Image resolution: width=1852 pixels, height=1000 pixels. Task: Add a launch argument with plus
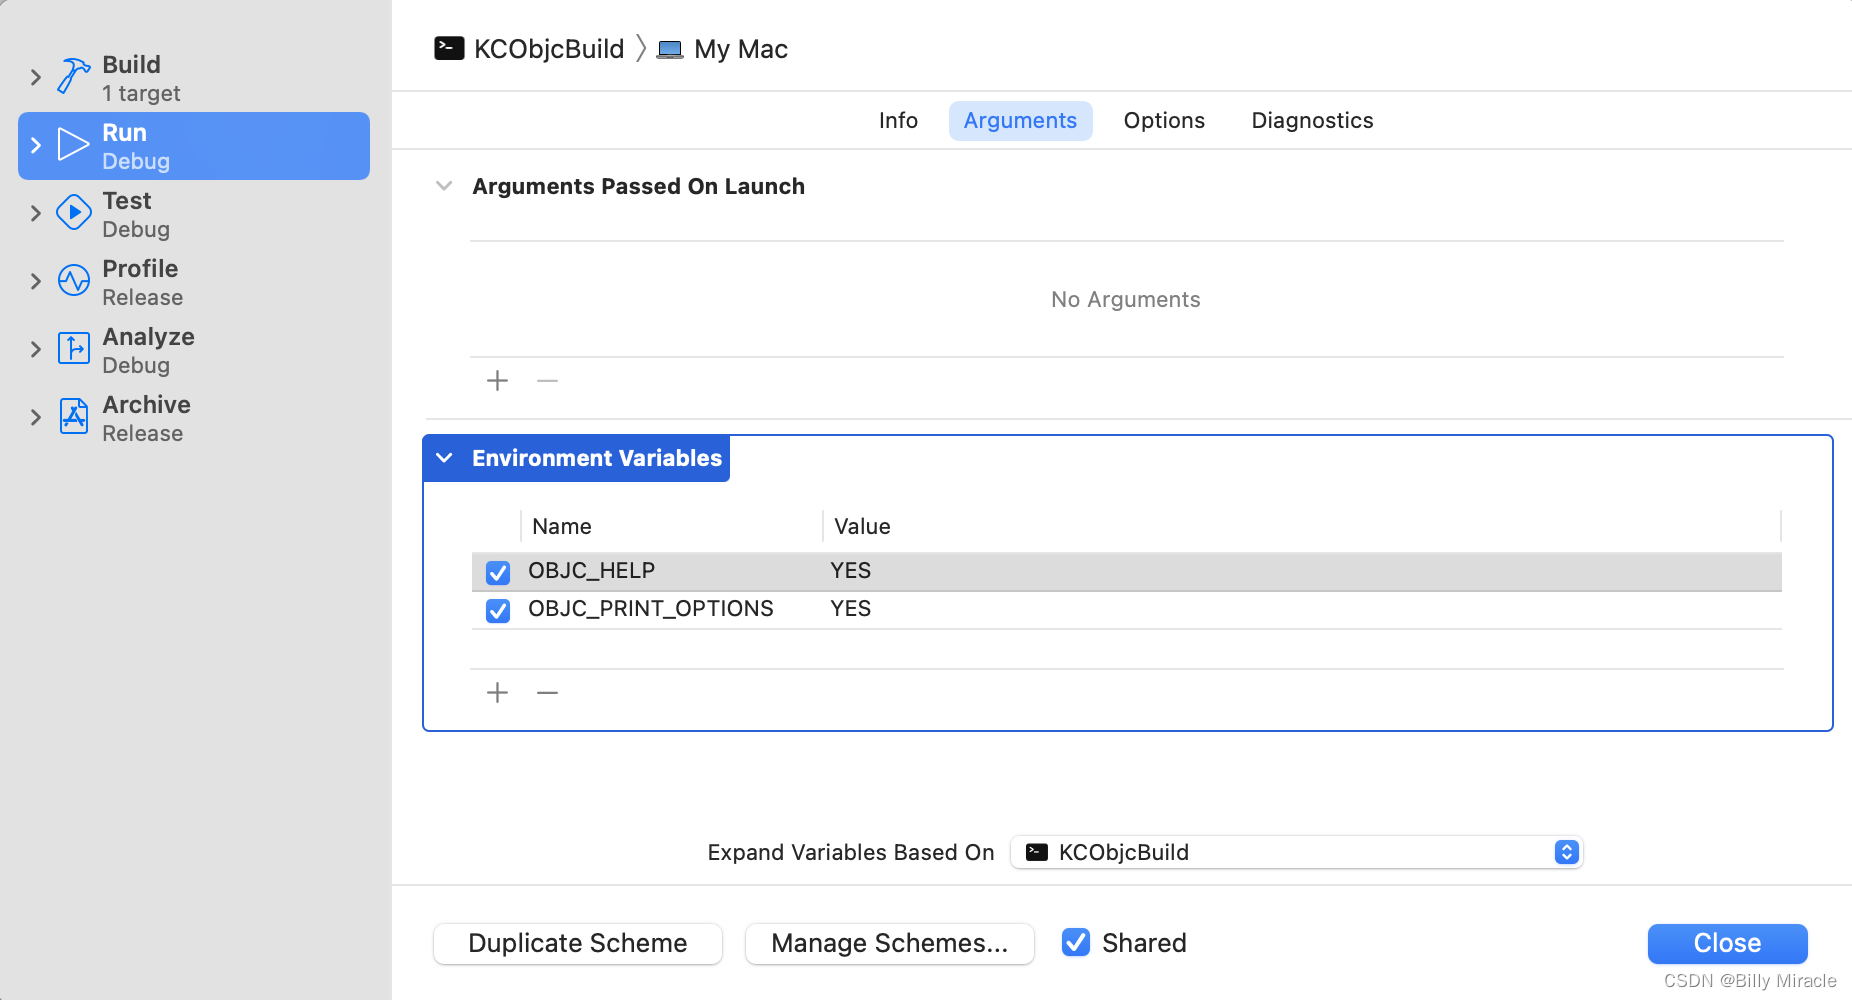pyautogui.click(x=497, y=381)
